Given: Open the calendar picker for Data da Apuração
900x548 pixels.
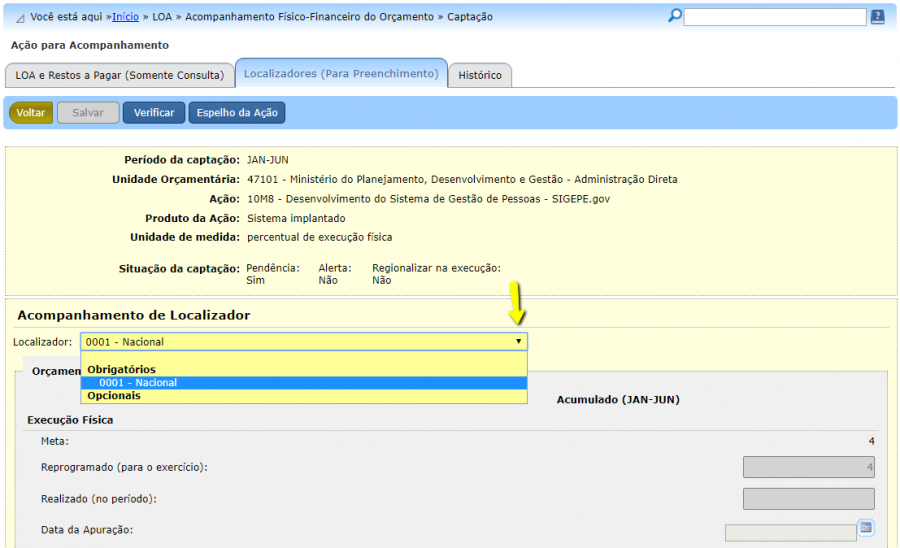Looking at the screenshot, I should tap(866, 527).
